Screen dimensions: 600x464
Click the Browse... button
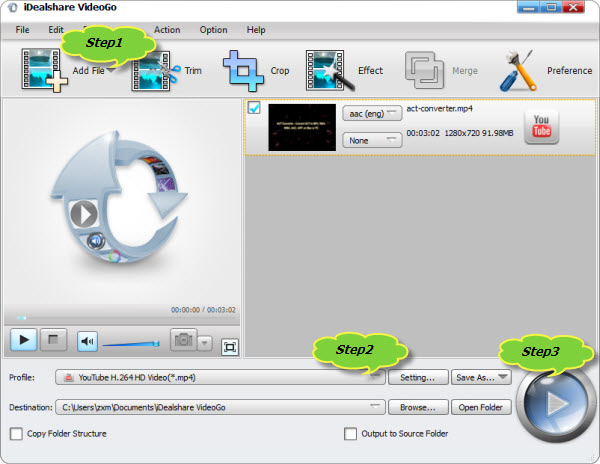[x=418, y=407]
